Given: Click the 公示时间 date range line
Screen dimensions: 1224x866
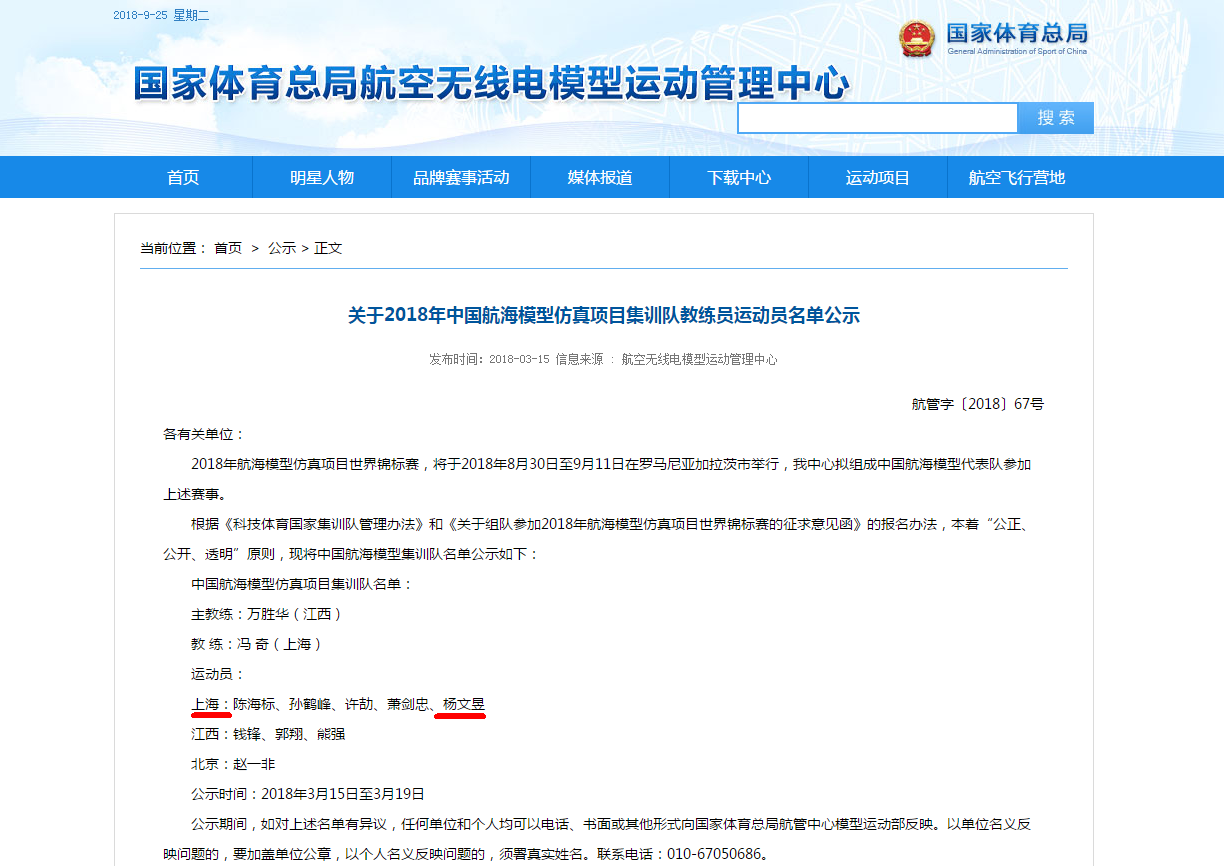Looking at the screenshot, I should coord(308,794).
